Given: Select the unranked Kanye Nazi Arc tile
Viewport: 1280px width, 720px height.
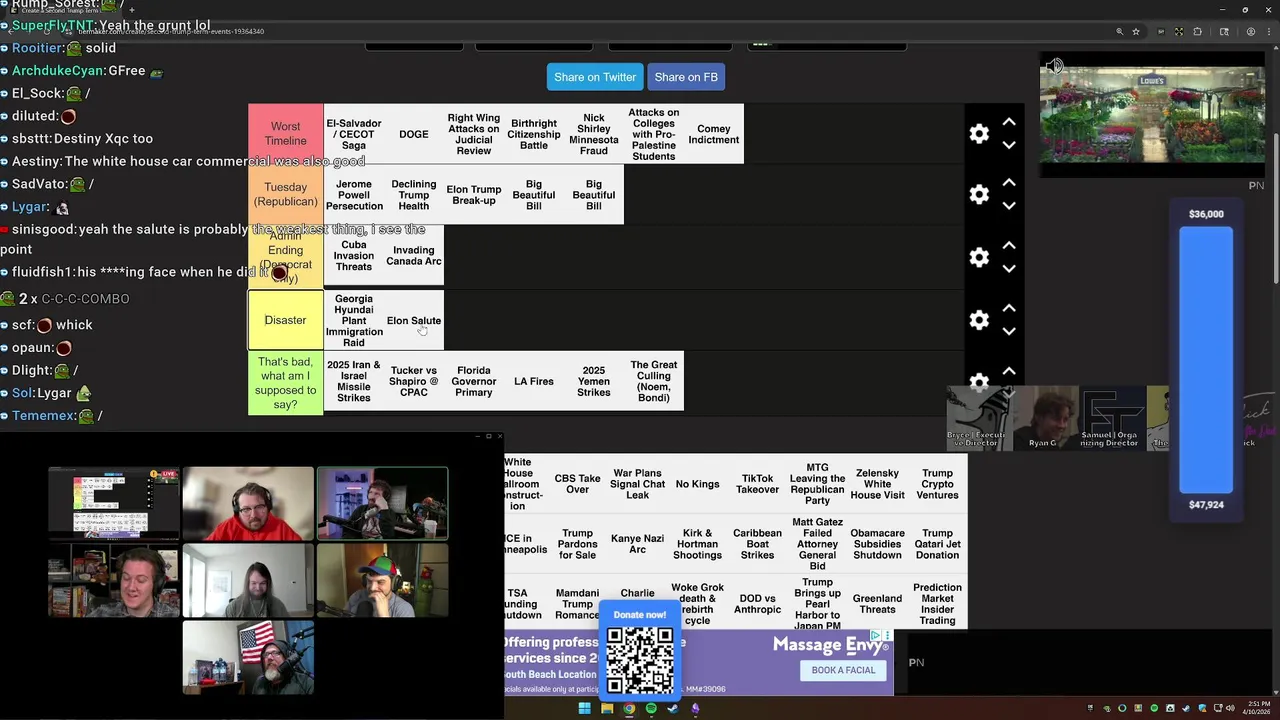Looking at the screenshot, I should 637,544.
